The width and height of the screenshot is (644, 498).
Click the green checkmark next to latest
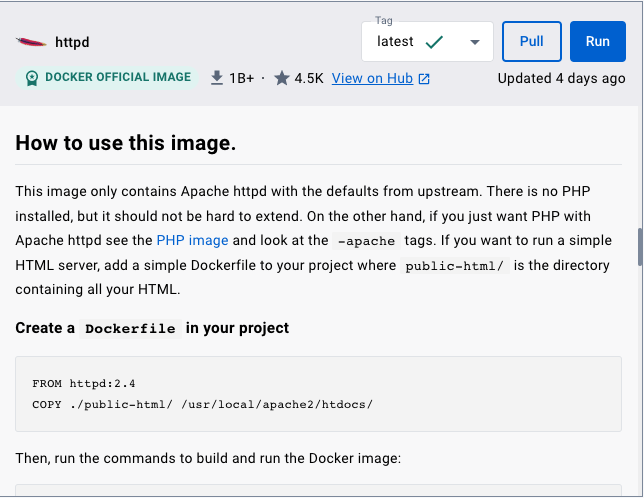click(434, 42)
